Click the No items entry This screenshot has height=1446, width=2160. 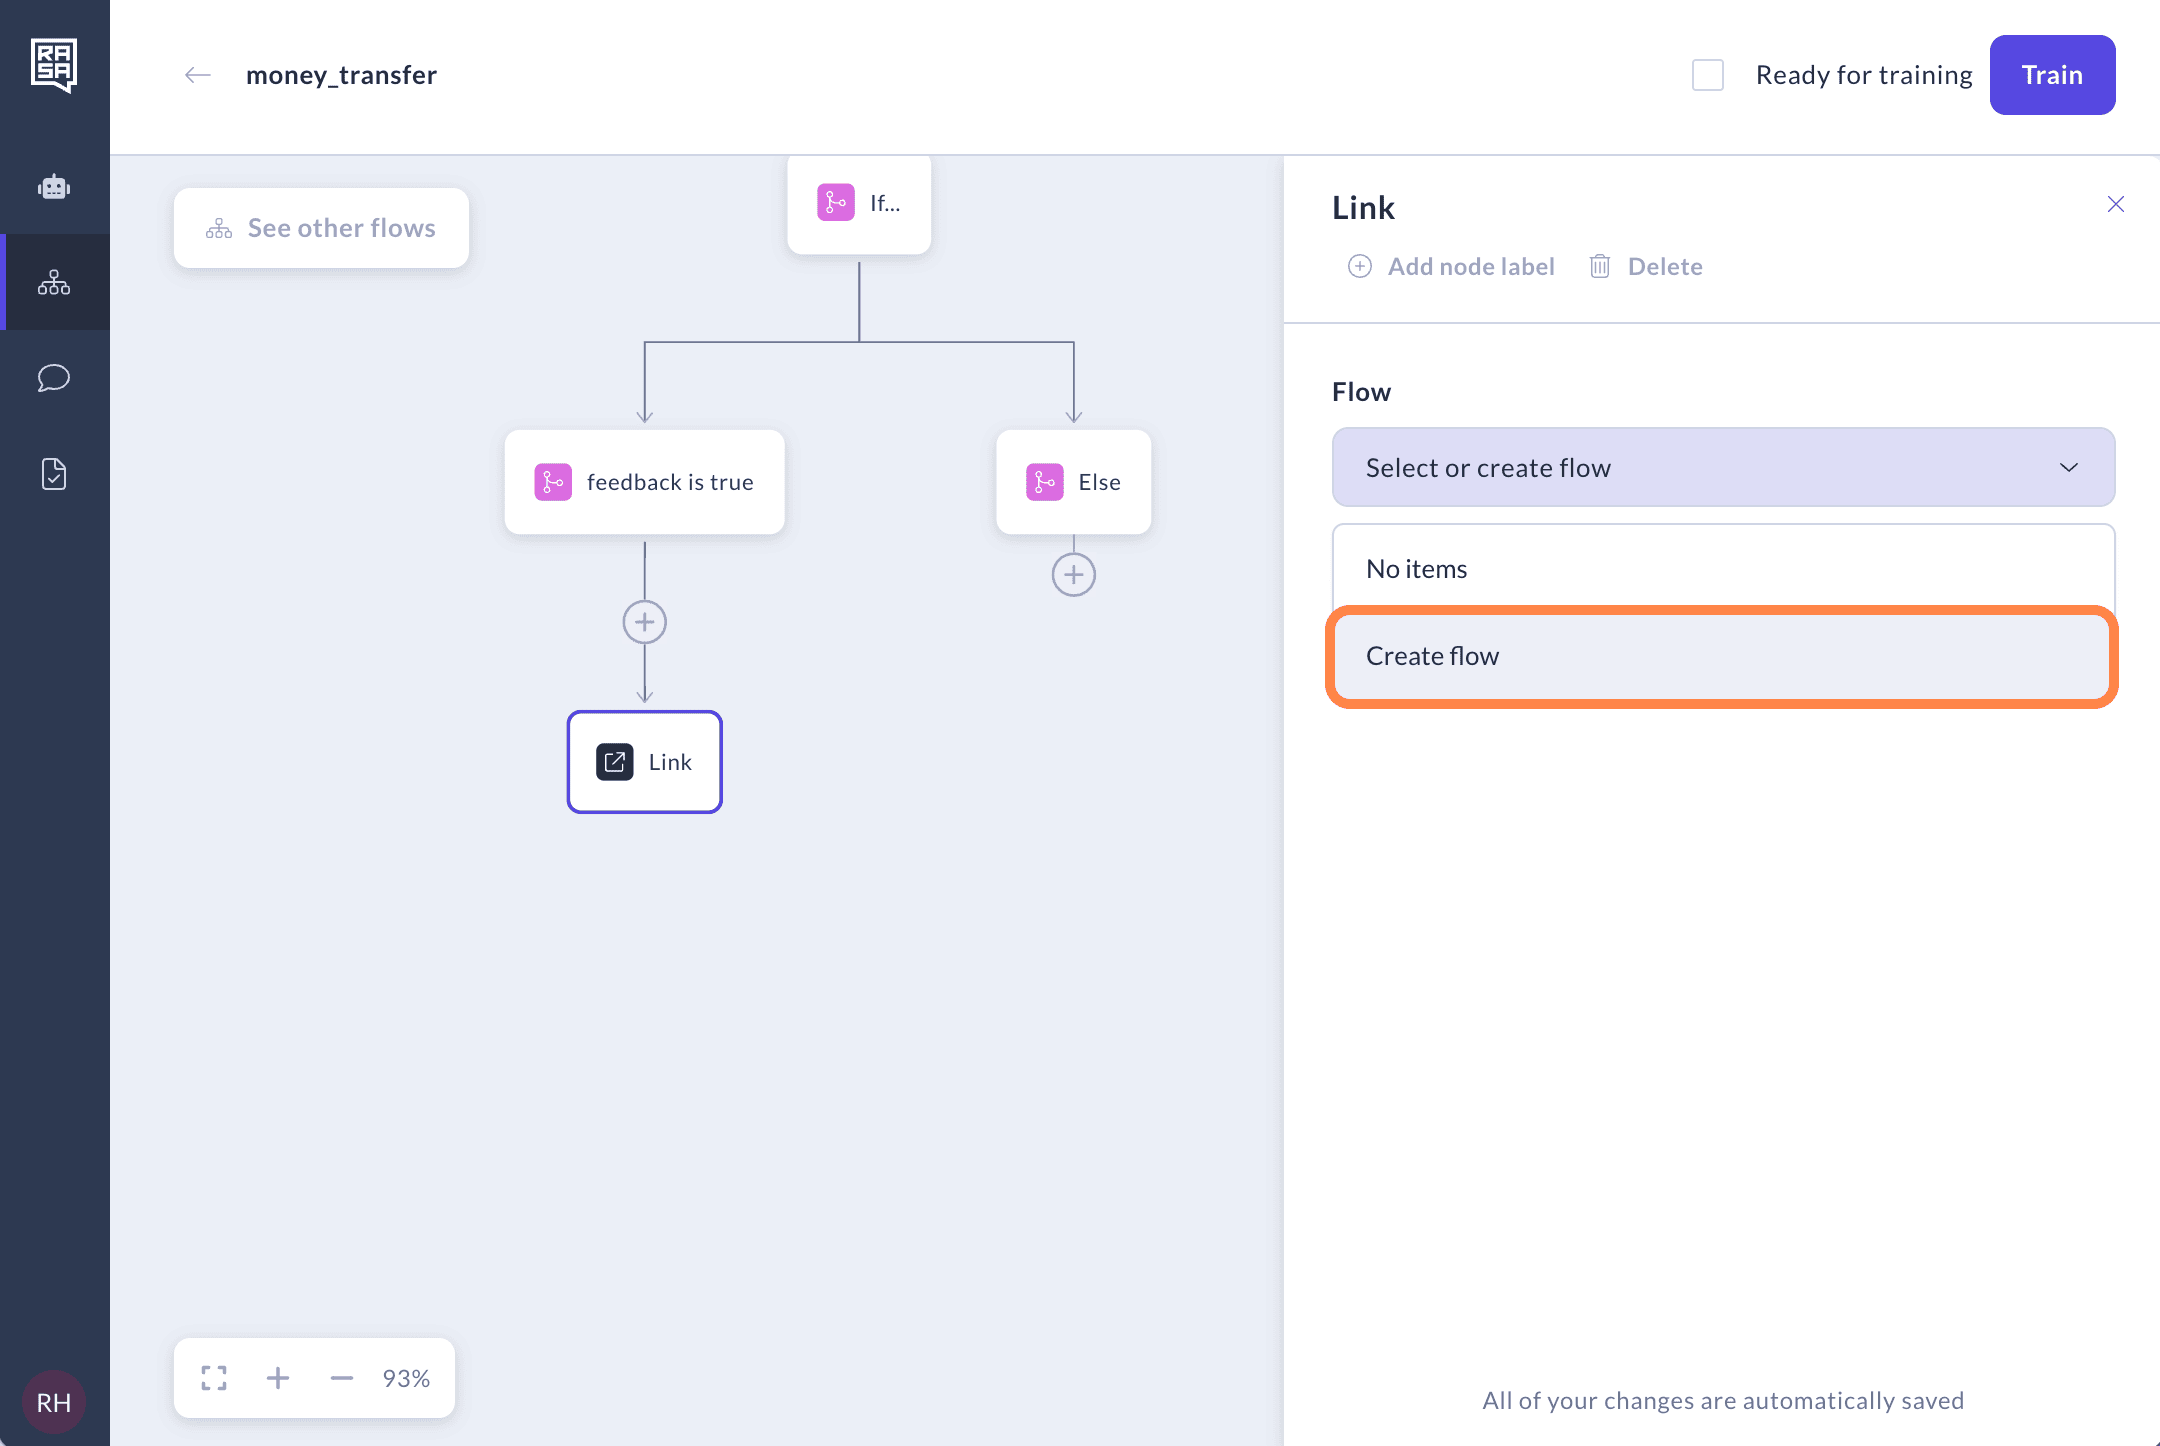pyautogui.click(x=1722, y=568)
